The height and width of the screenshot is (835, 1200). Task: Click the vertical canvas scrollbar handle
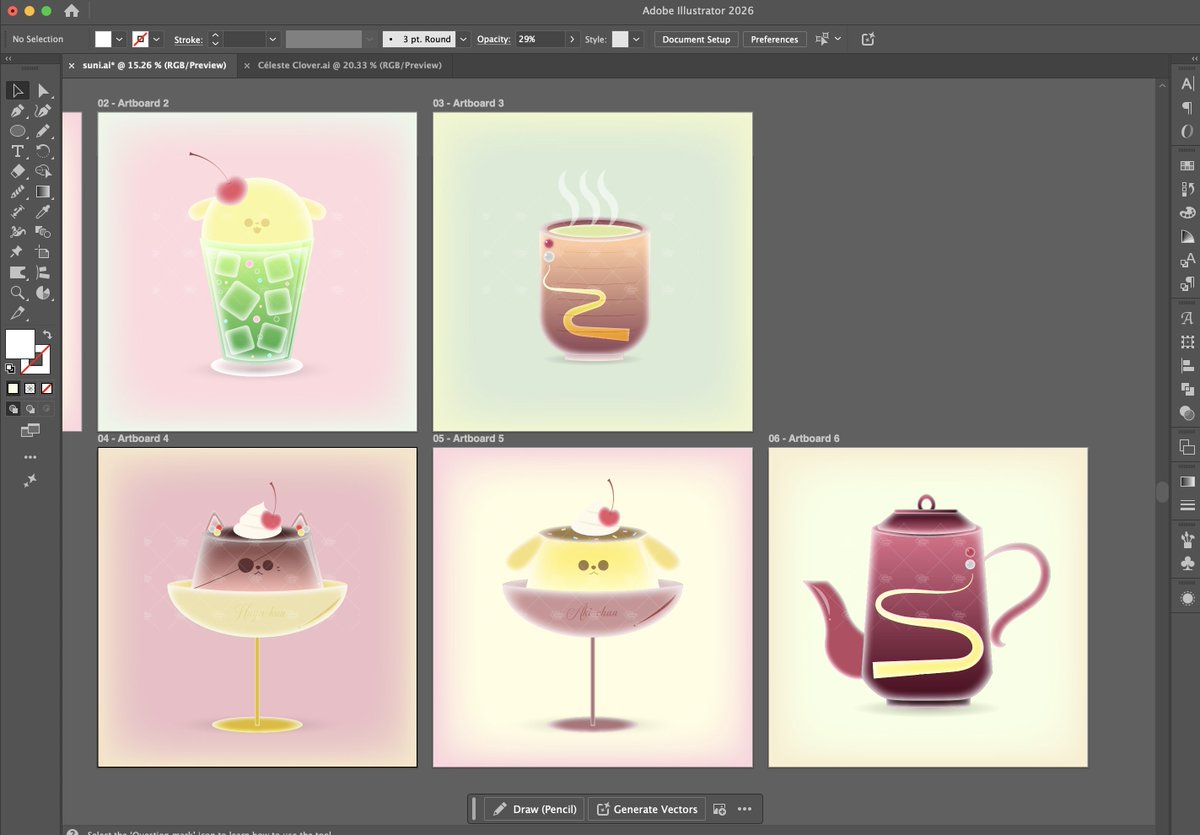click(x=1162, y=492)
